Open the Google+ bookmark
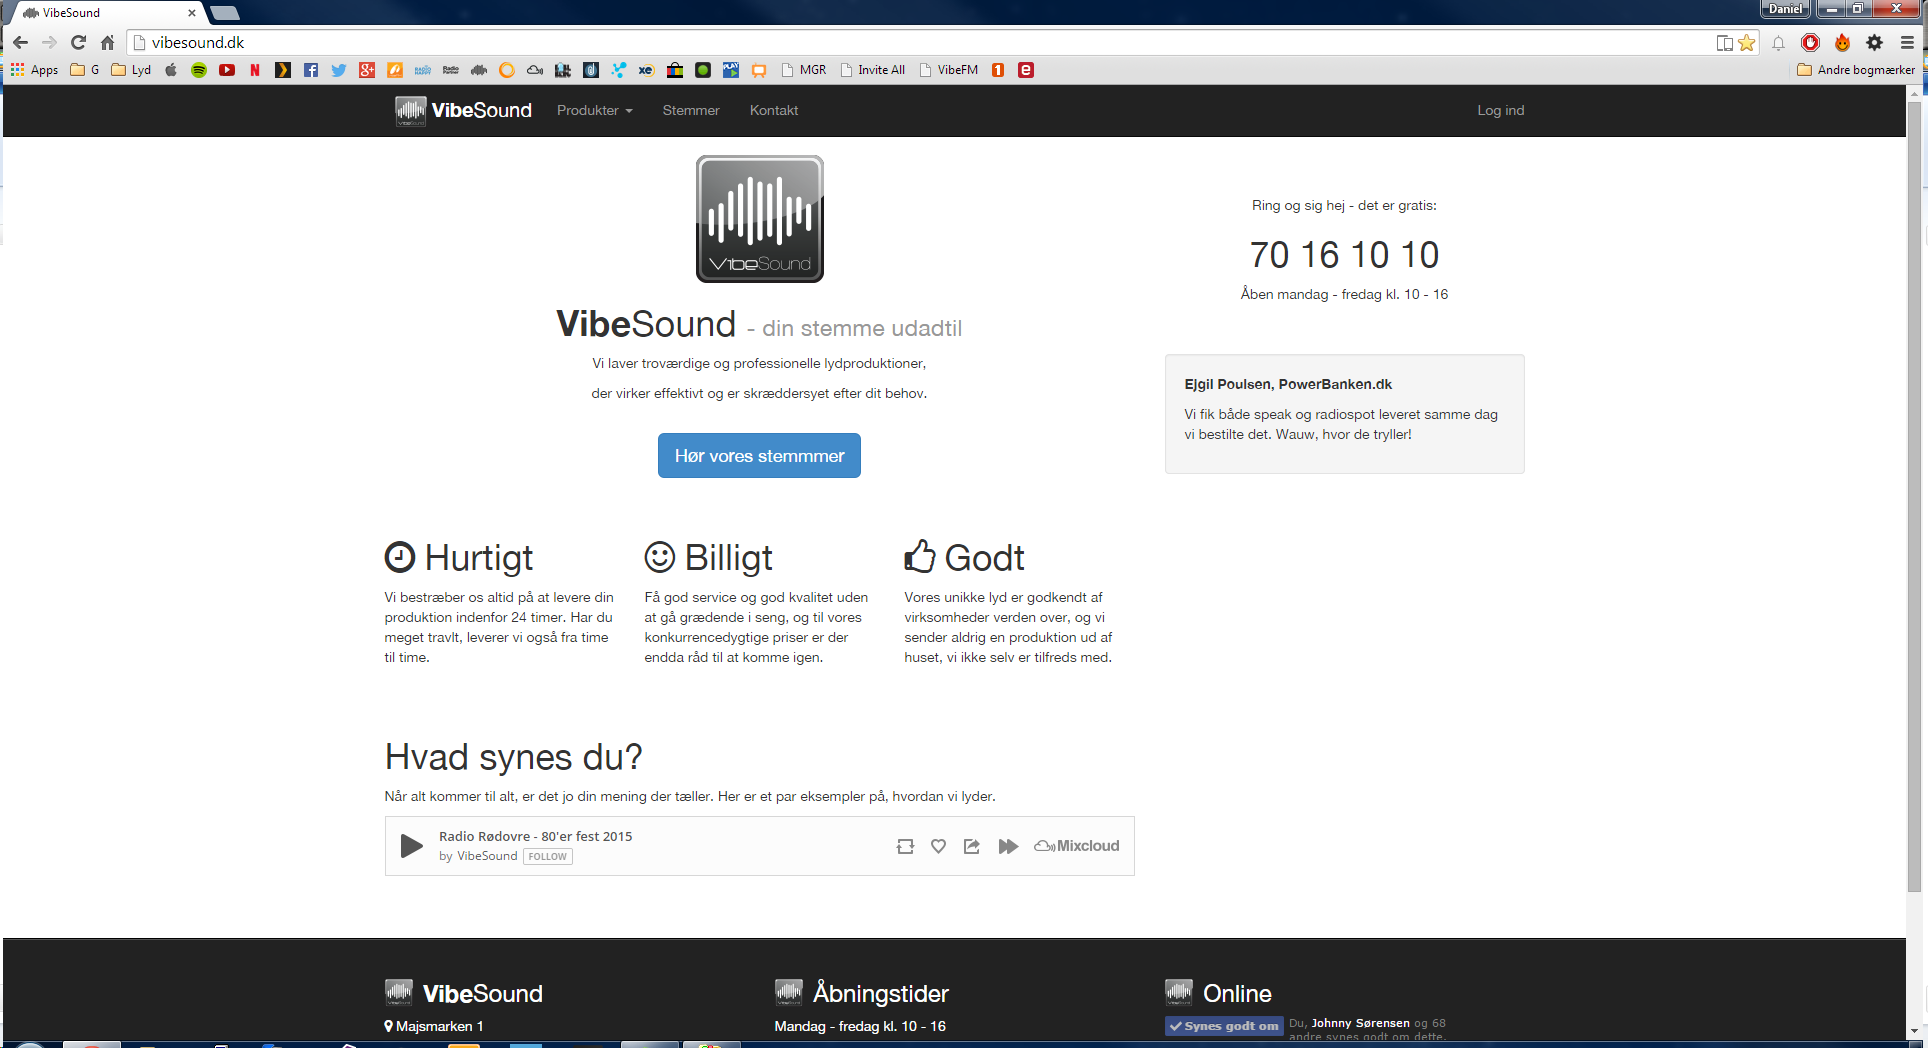1928x1048 pixels. pos(367,70)
